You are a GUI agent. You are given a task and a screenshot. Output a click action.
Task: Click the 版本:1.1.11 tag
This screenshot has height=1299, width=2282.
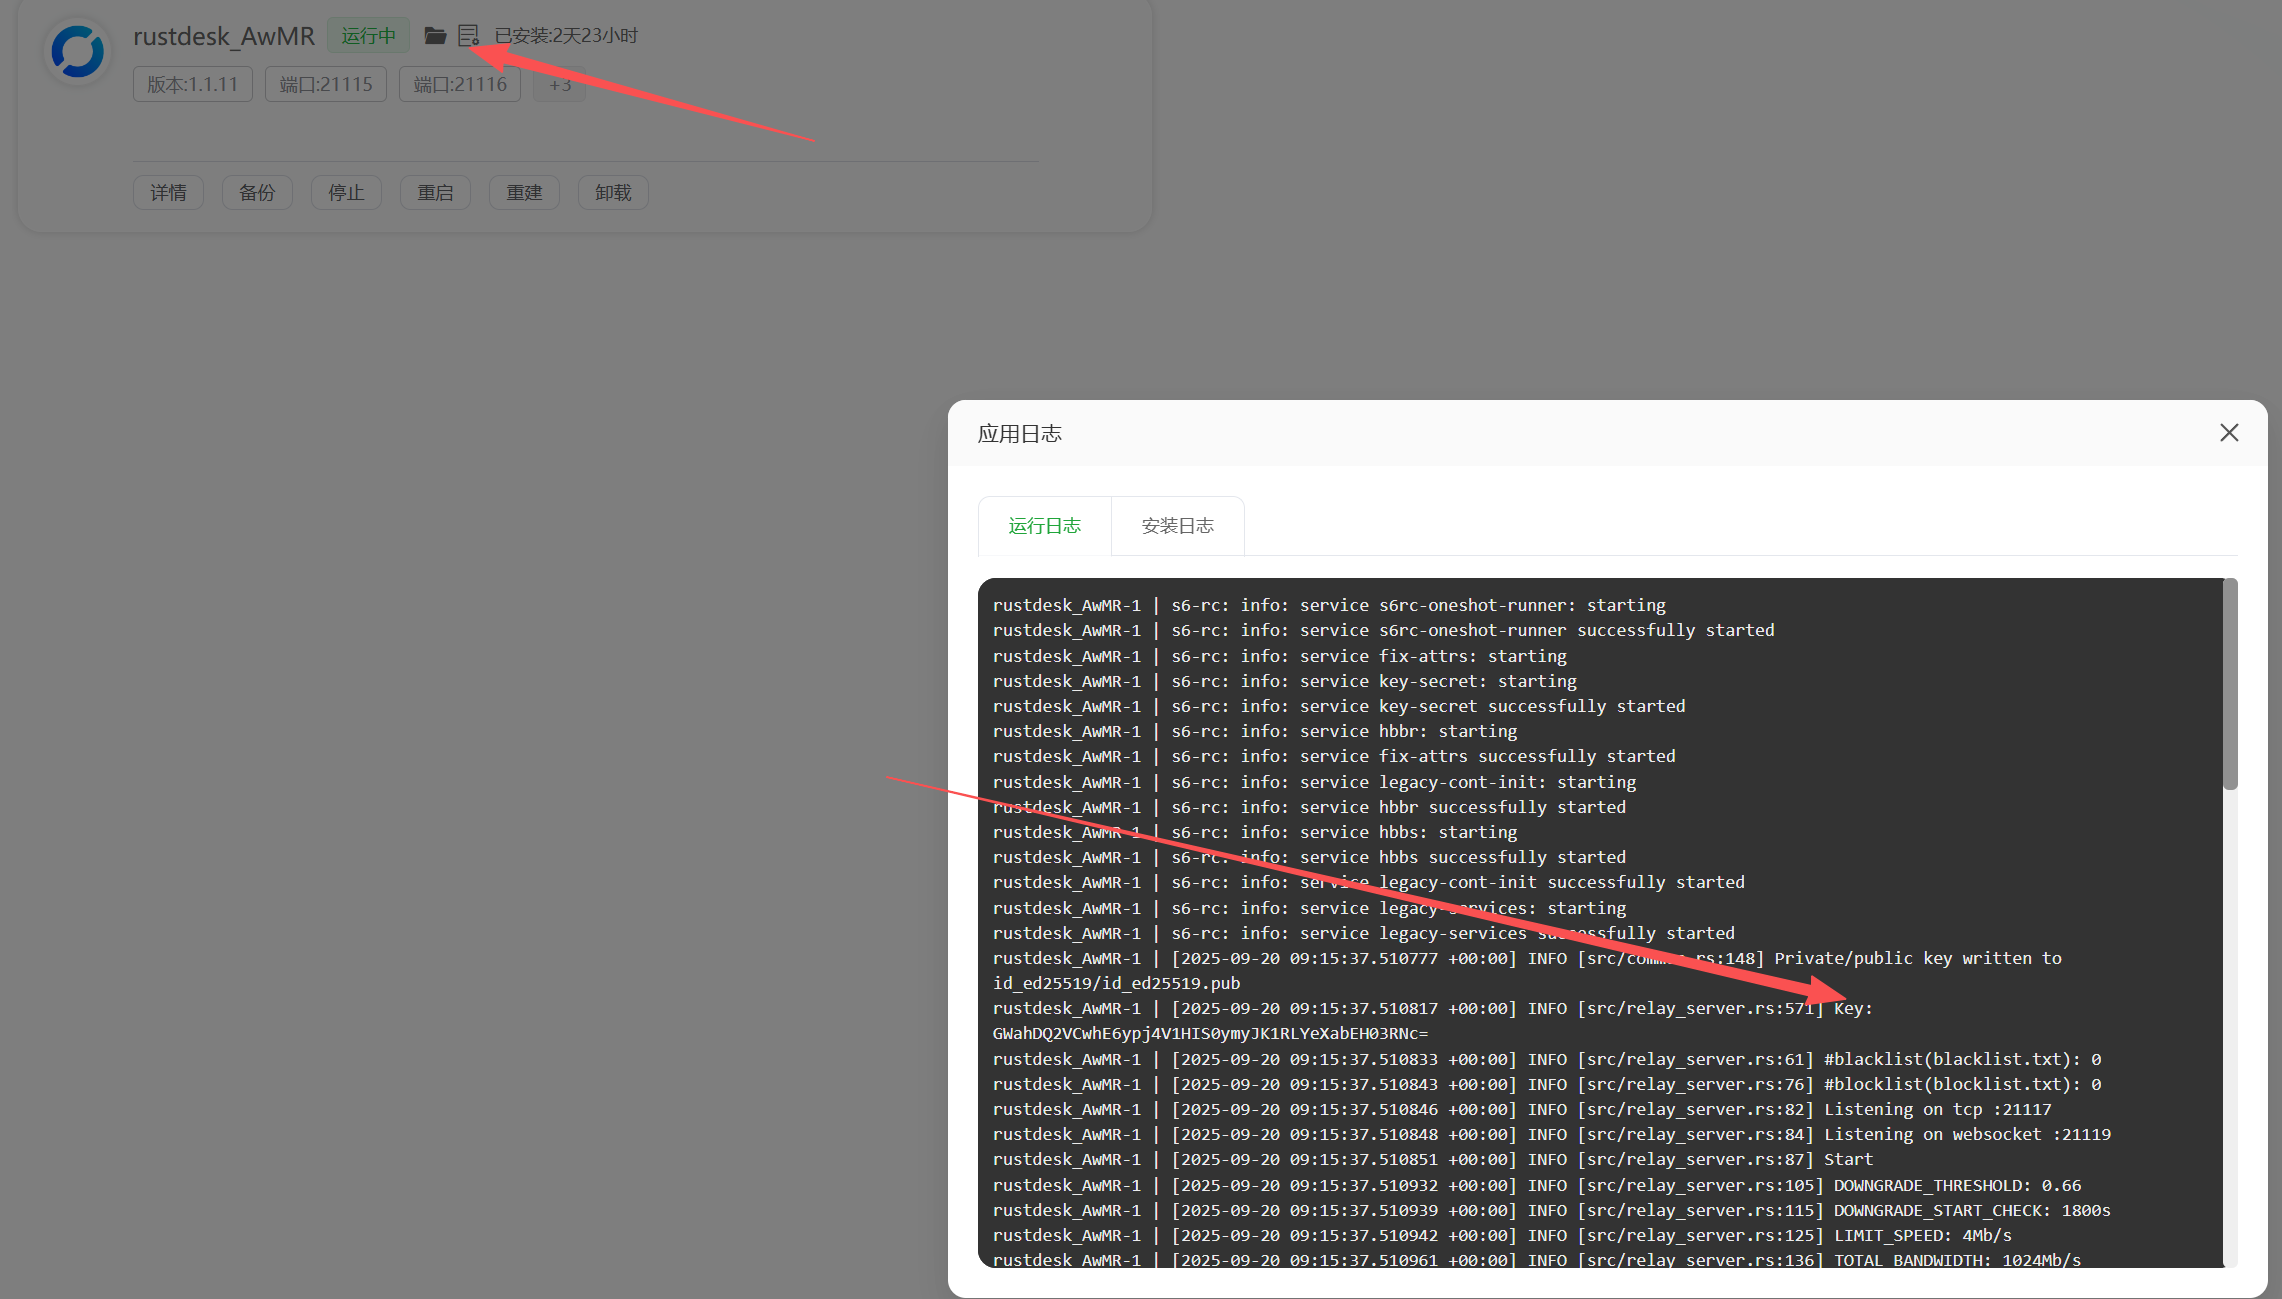click(x=193, y=84)
